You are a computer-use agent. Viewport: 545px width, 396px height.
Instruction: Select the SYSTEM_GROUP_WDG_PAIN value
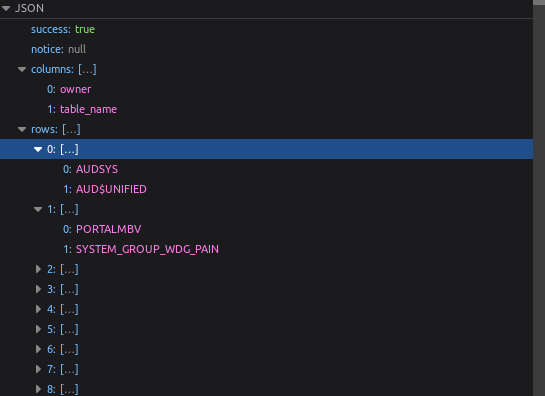point(147,249)
